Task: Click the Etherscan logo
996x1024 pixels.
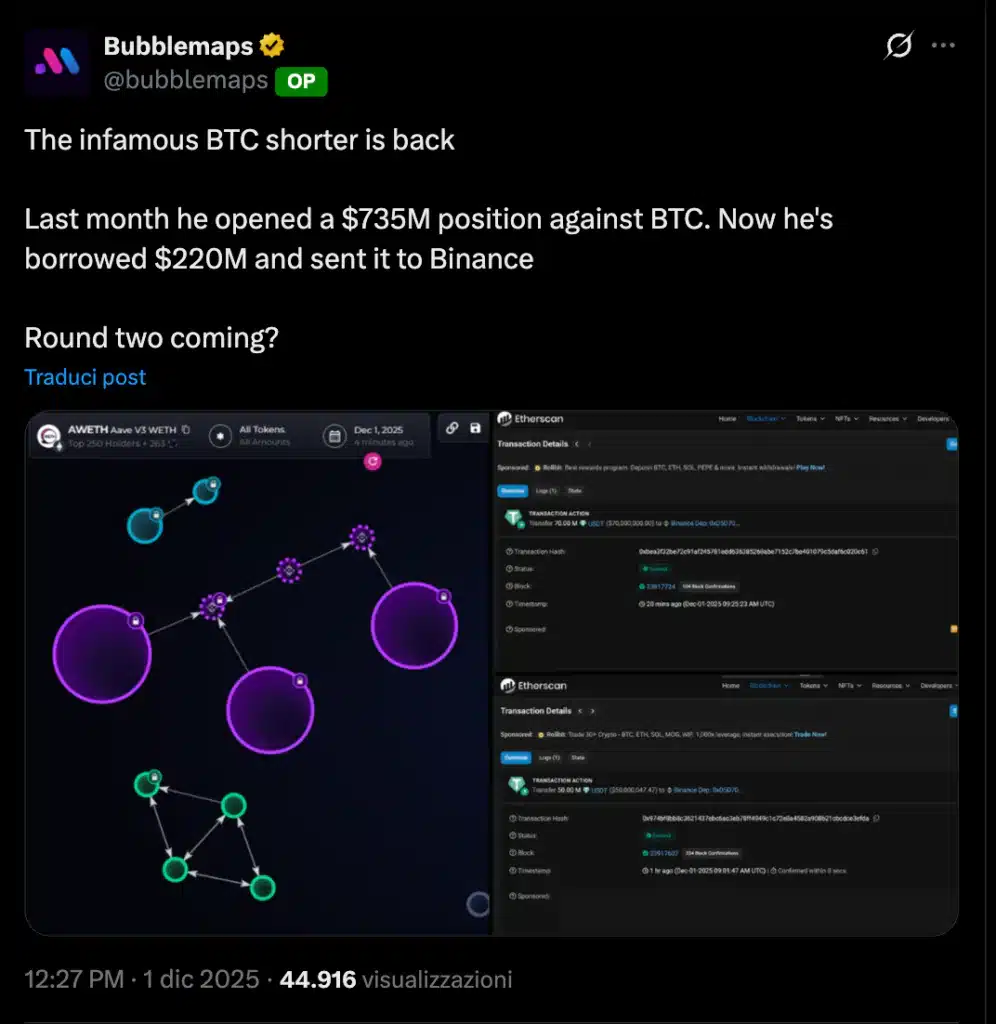Action: 507,420
